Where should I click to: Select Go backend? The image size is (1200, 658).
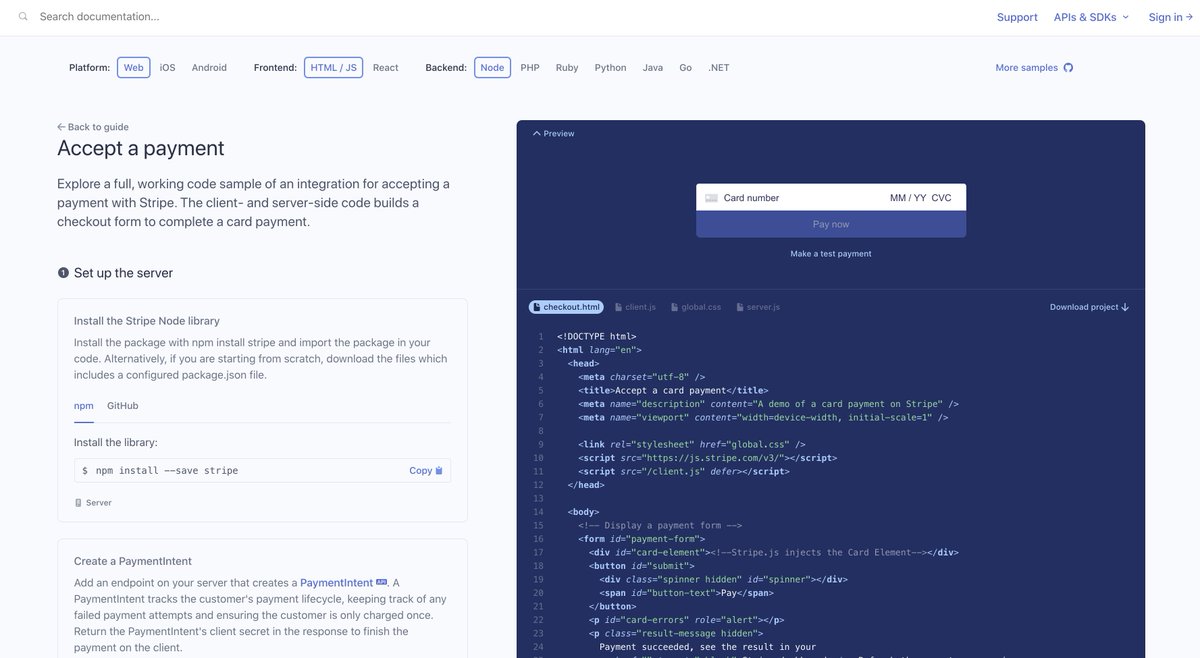[x=686, y=68]
